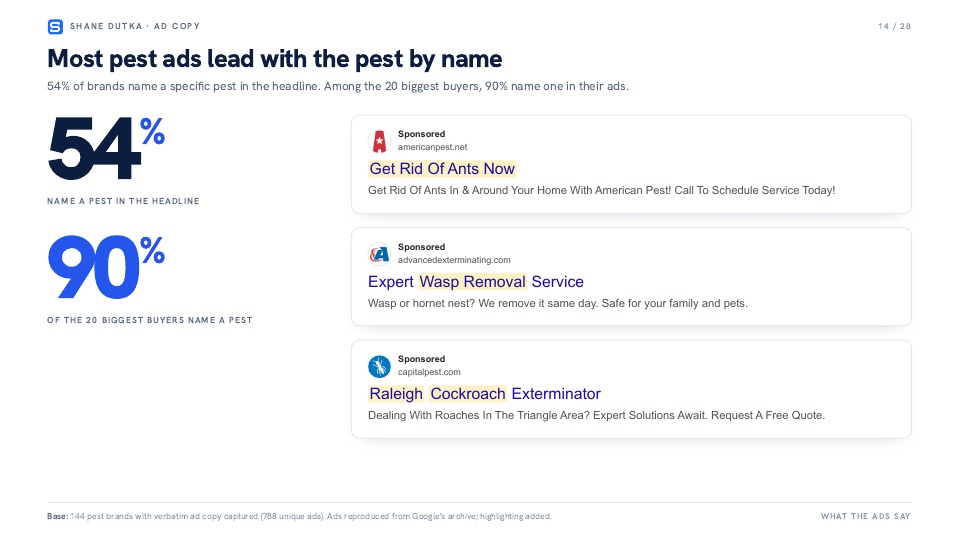Click the 'Sponsored' label above advancedexterminating.com
Viewport: 960px width, 540px height.
point(421,247)
